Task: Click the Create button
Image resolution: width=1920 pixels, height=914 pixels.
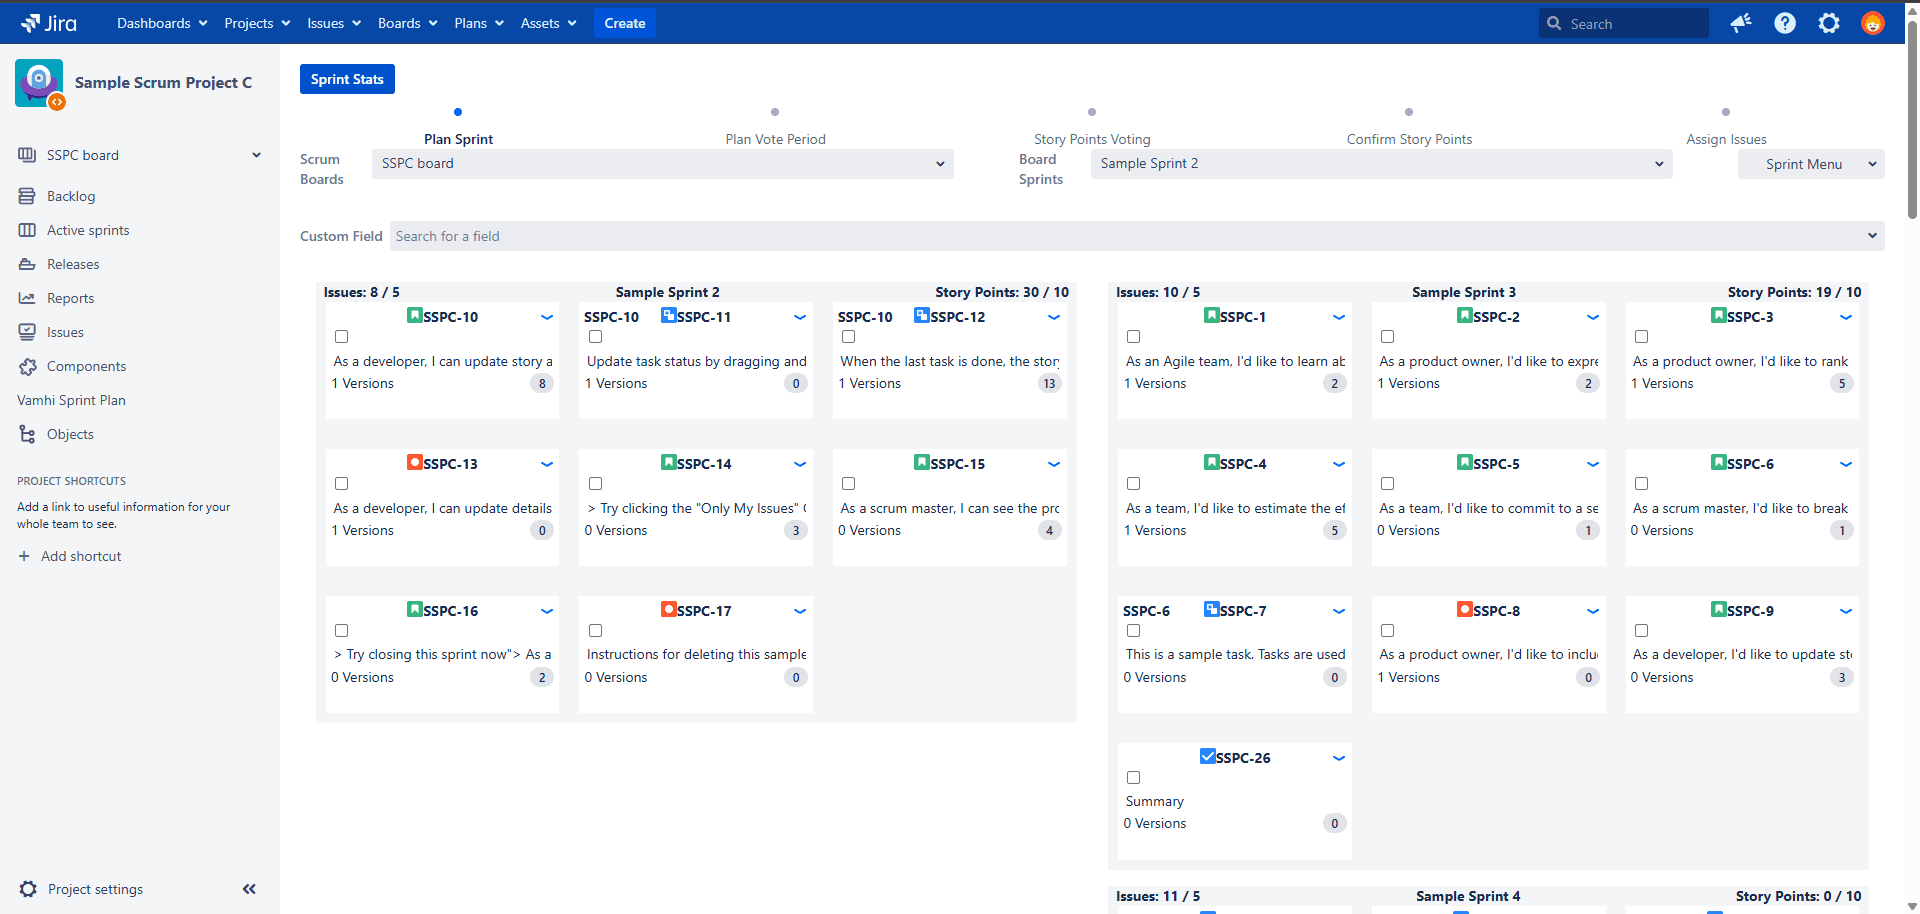Action: [x=624, y=23]
